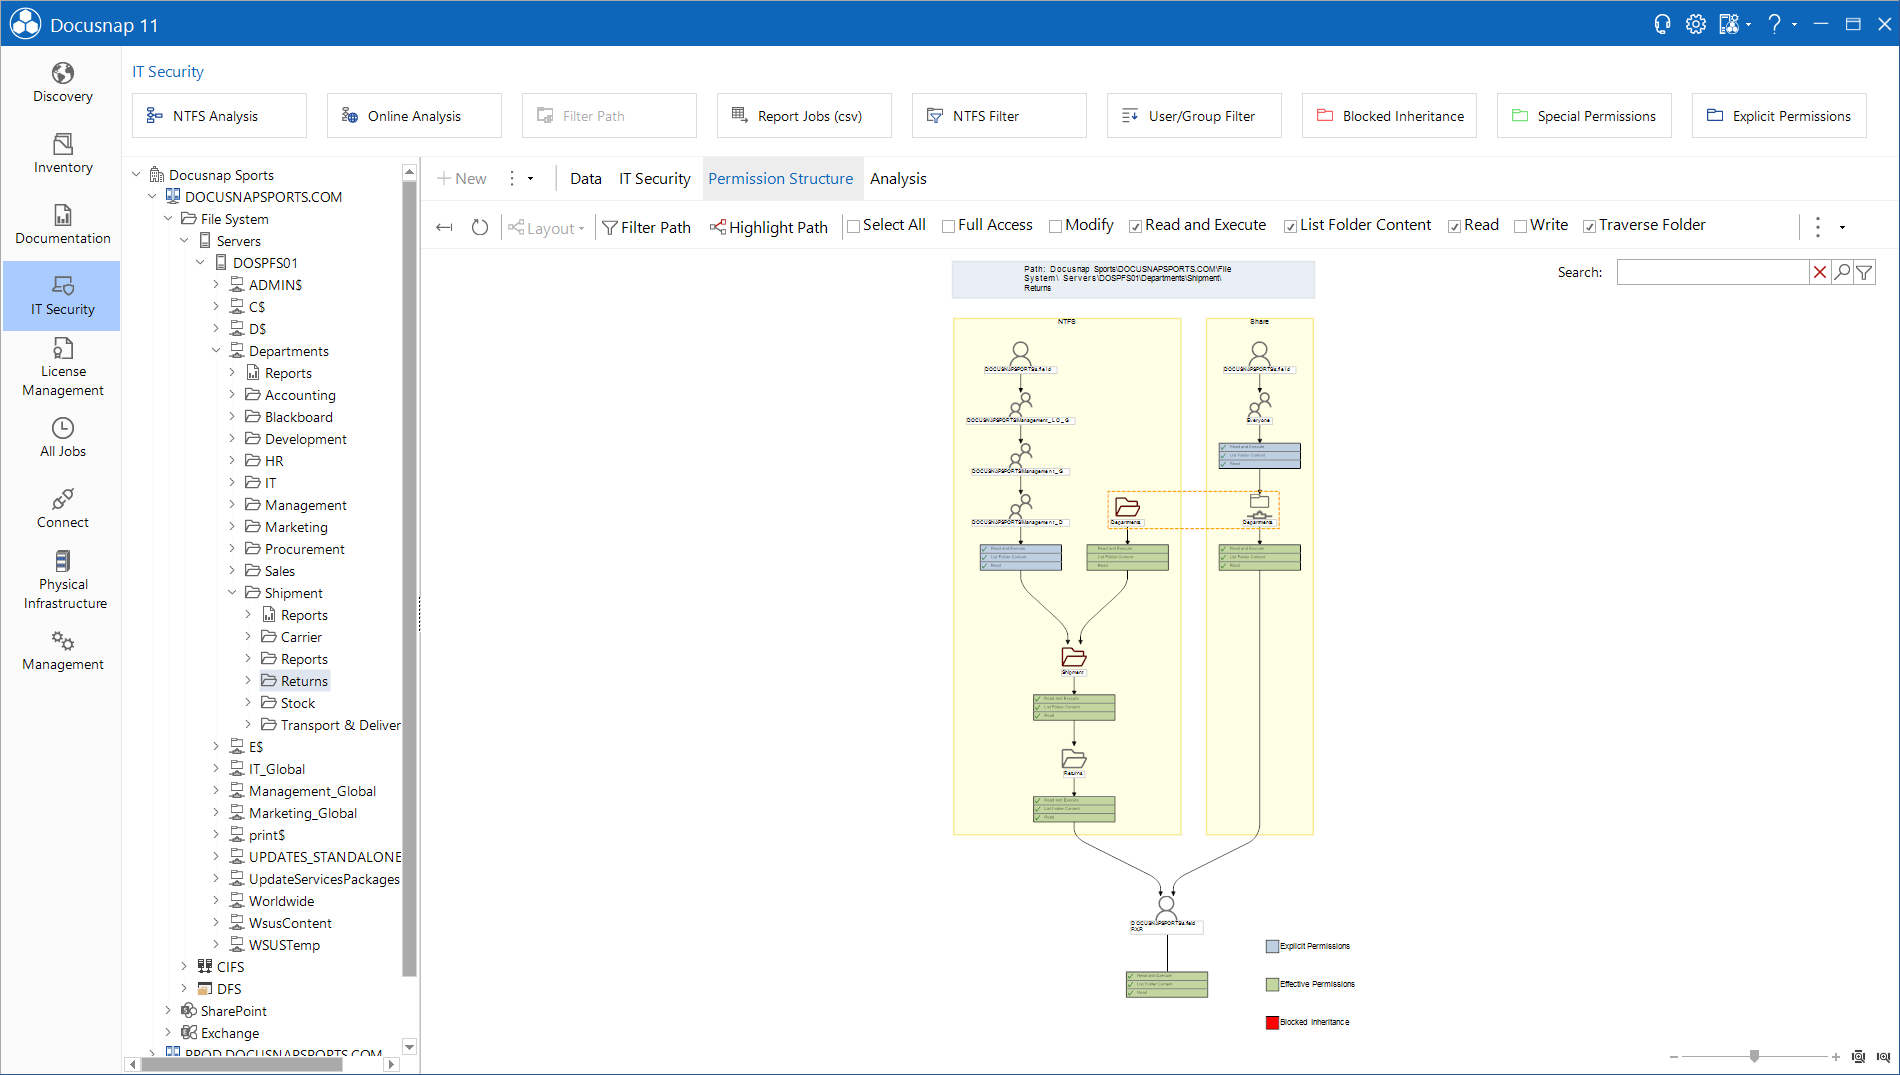Clear the search field with red X
Image resolution: width=1900 pixels, height=1075 pixels.
(1820, 272)
